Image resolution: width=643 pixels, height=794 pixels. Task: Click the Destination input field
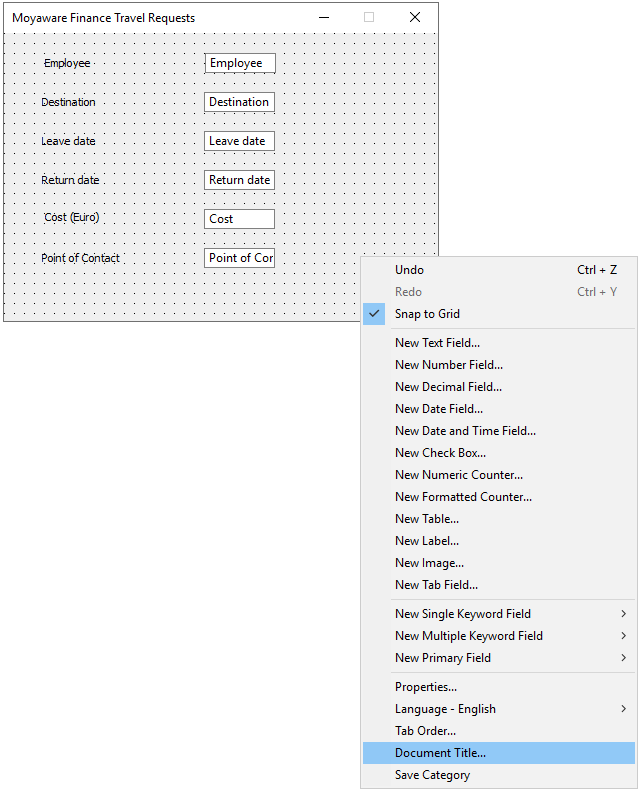tap(239, 102)
